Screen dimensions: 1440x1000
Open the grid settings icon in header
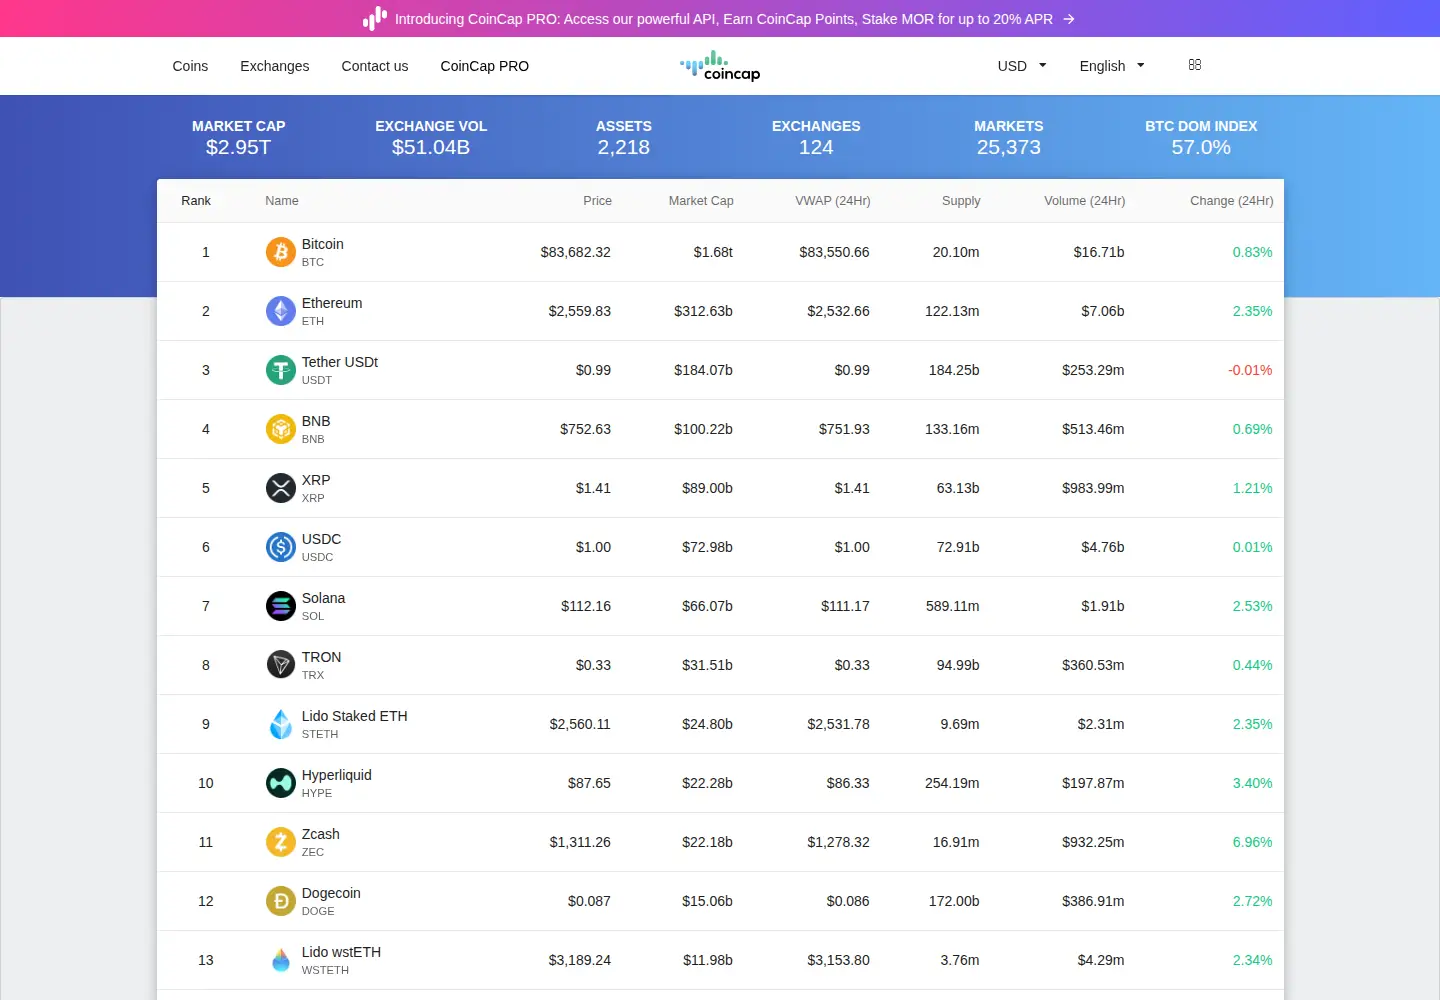1195,65
